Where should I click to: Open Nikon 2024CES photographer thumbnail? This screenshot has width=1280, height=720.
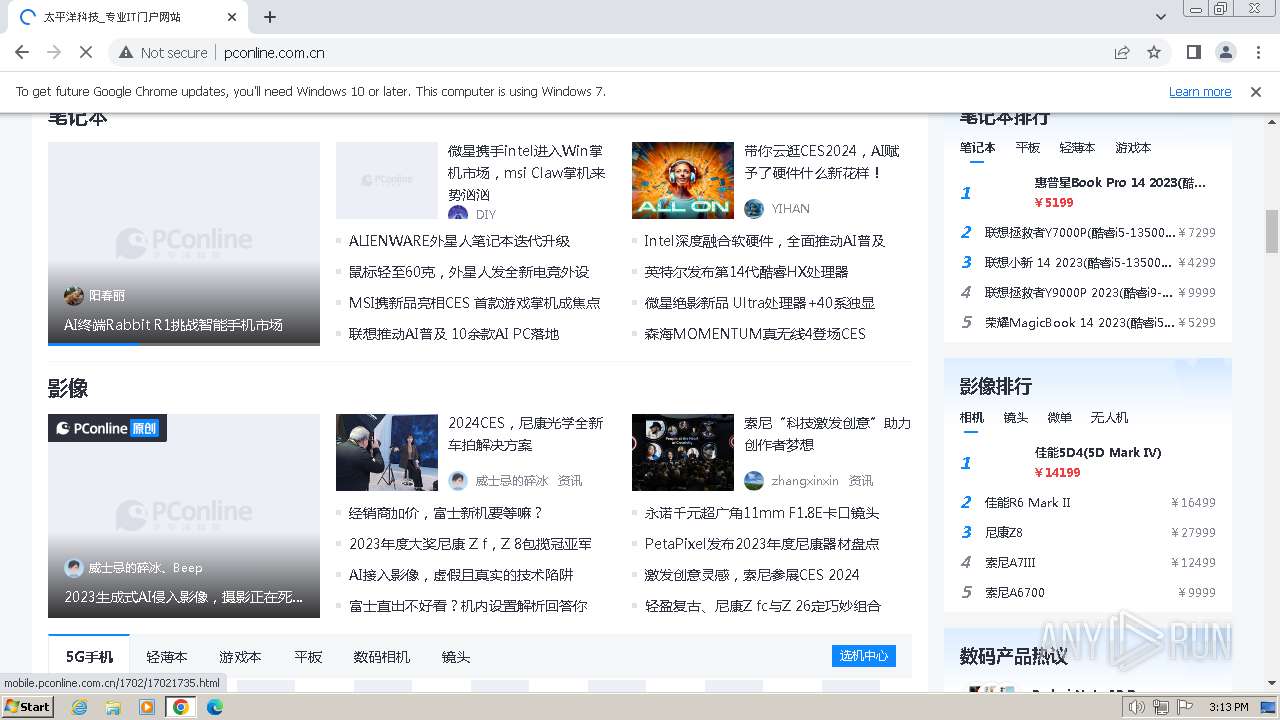click(x=387, y=452)
